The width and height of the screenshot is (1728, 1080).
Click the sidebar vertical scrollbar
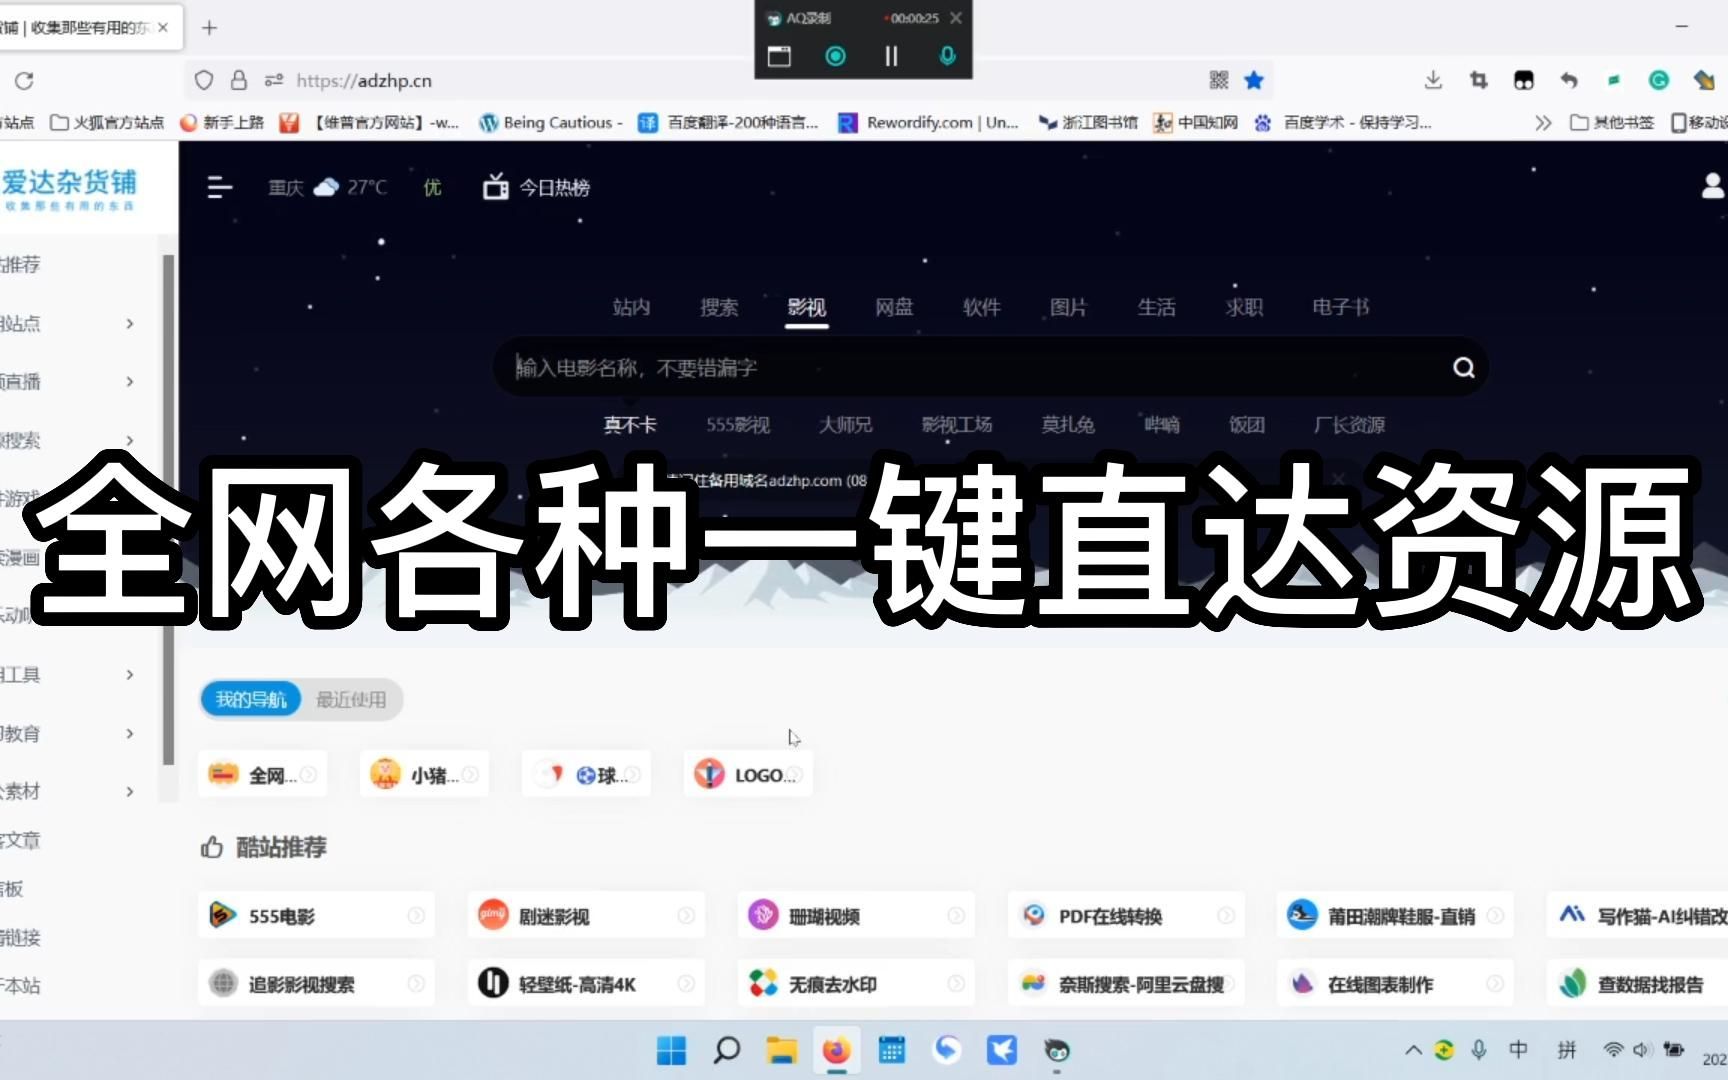point(168,510)
